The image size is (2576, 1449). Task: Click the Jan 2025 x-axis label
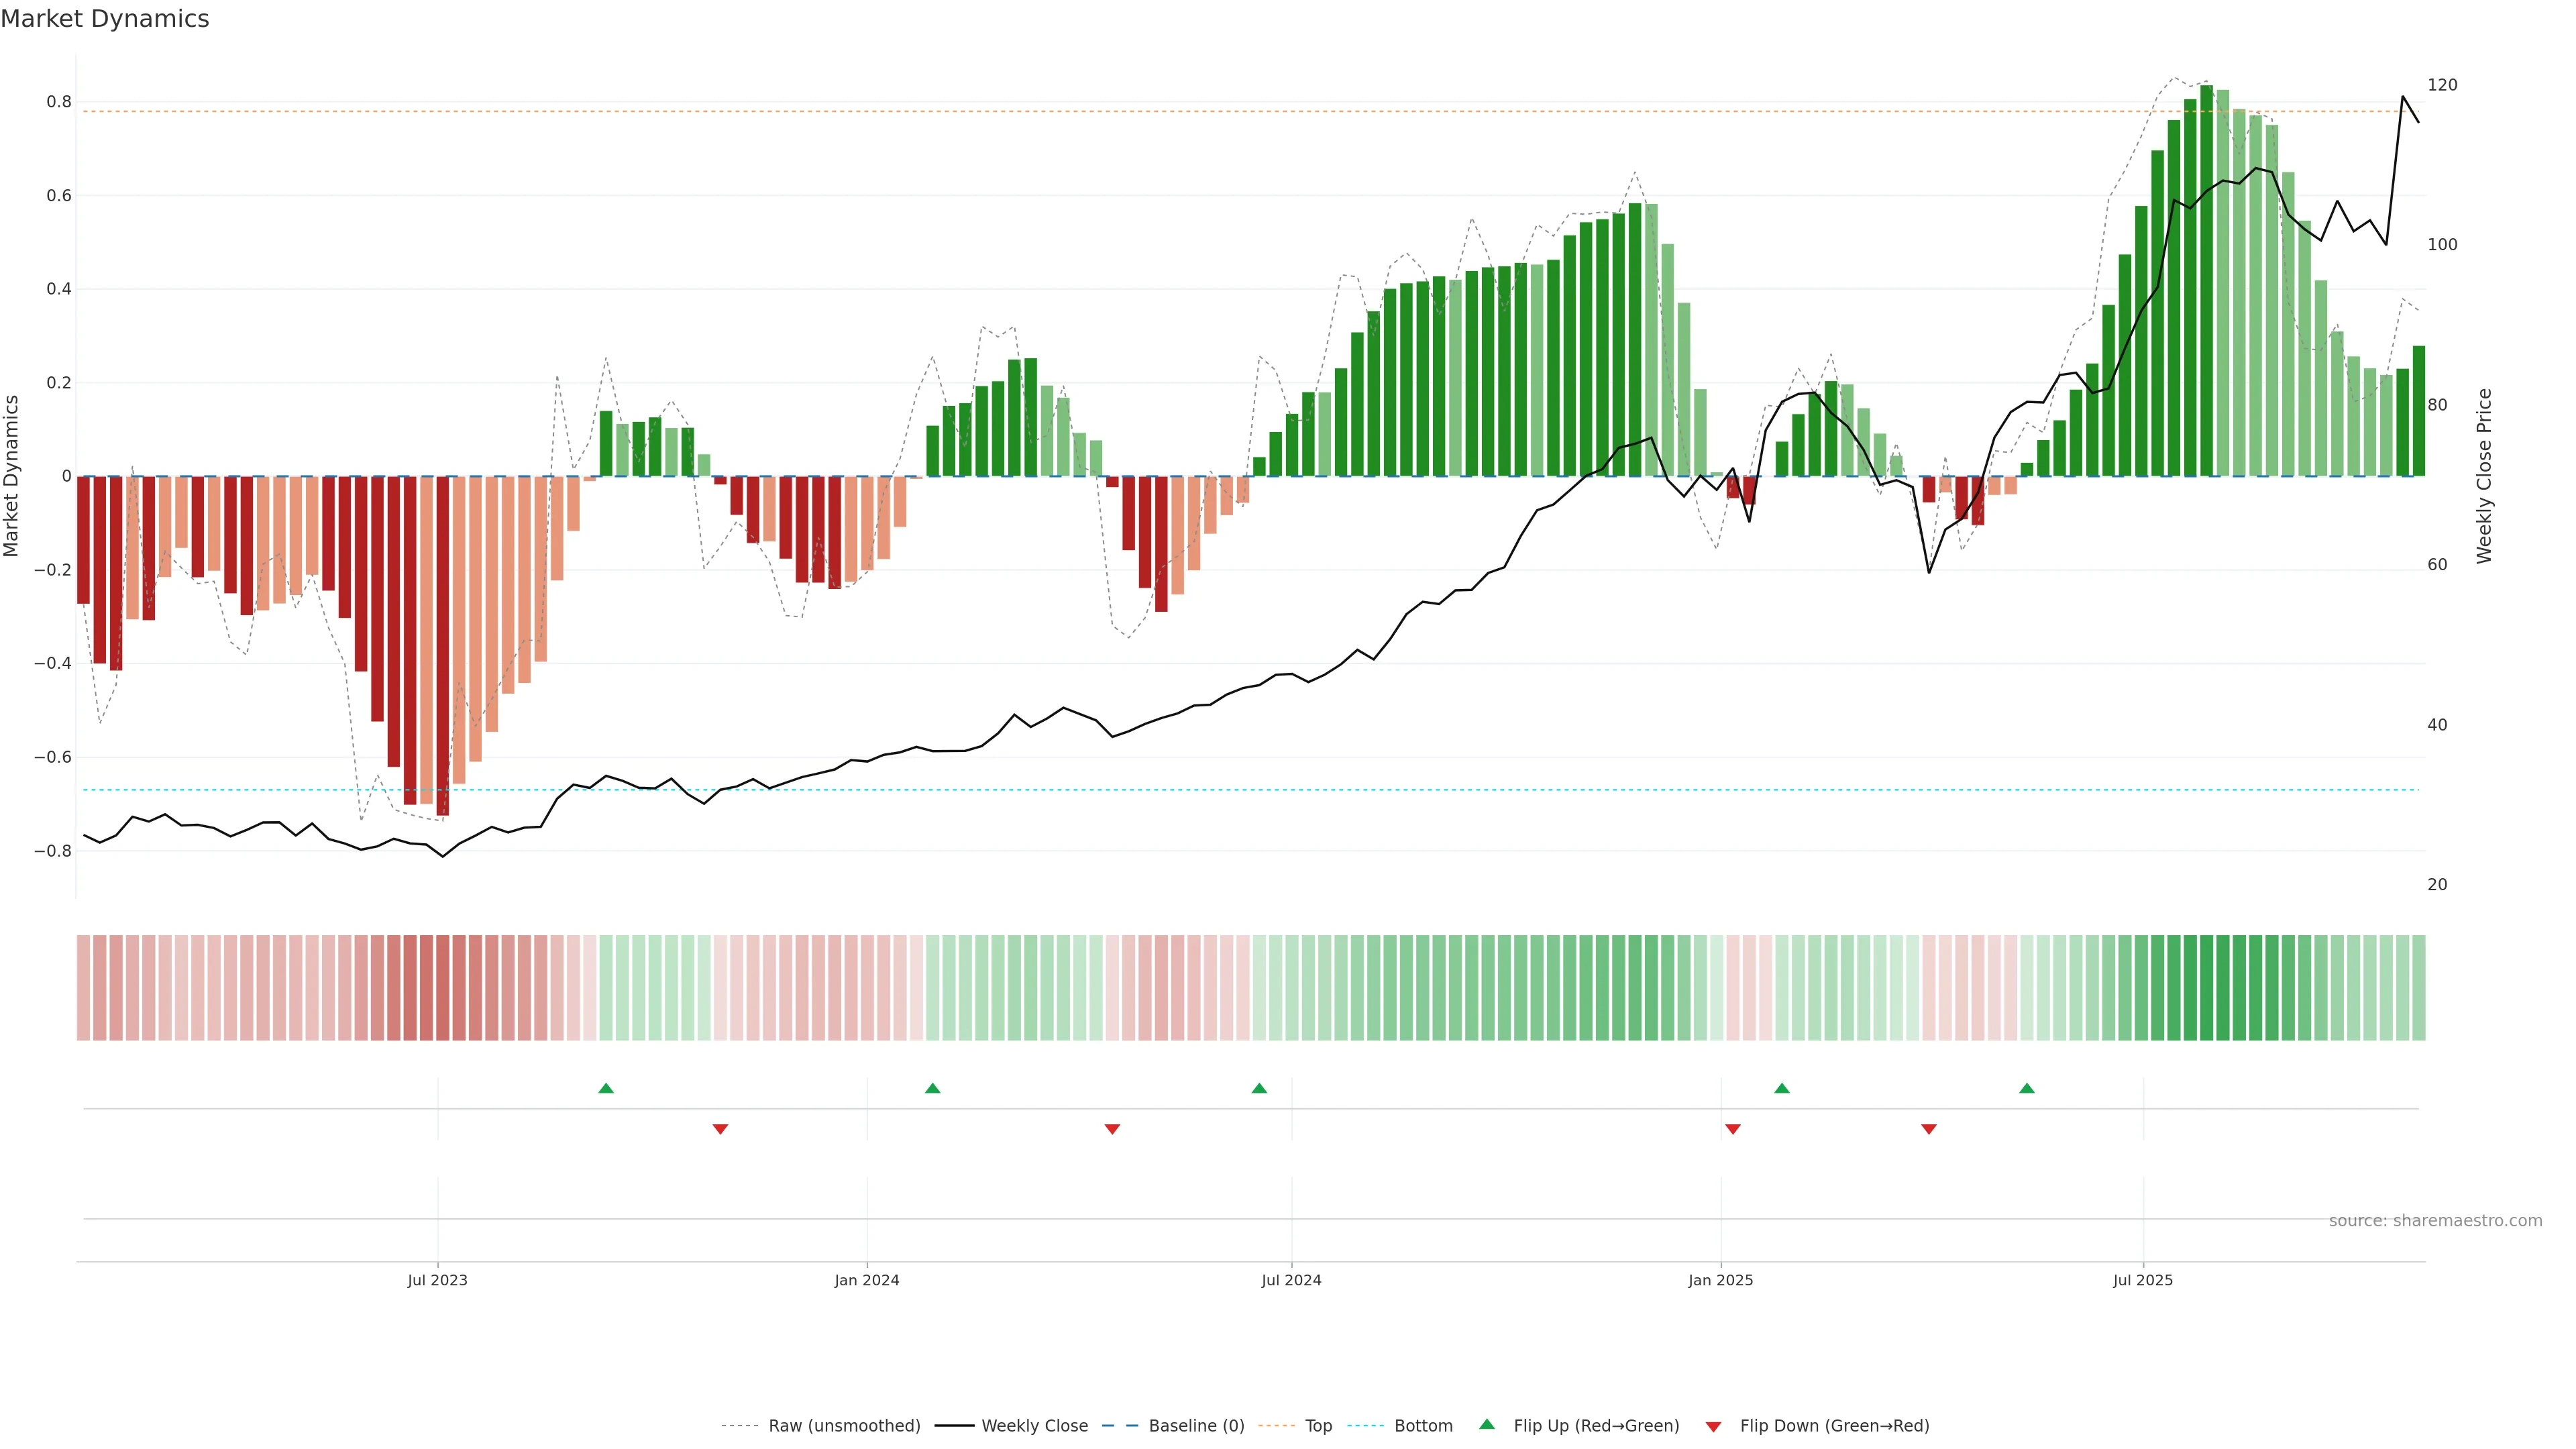click(x=1720, y=1280)
